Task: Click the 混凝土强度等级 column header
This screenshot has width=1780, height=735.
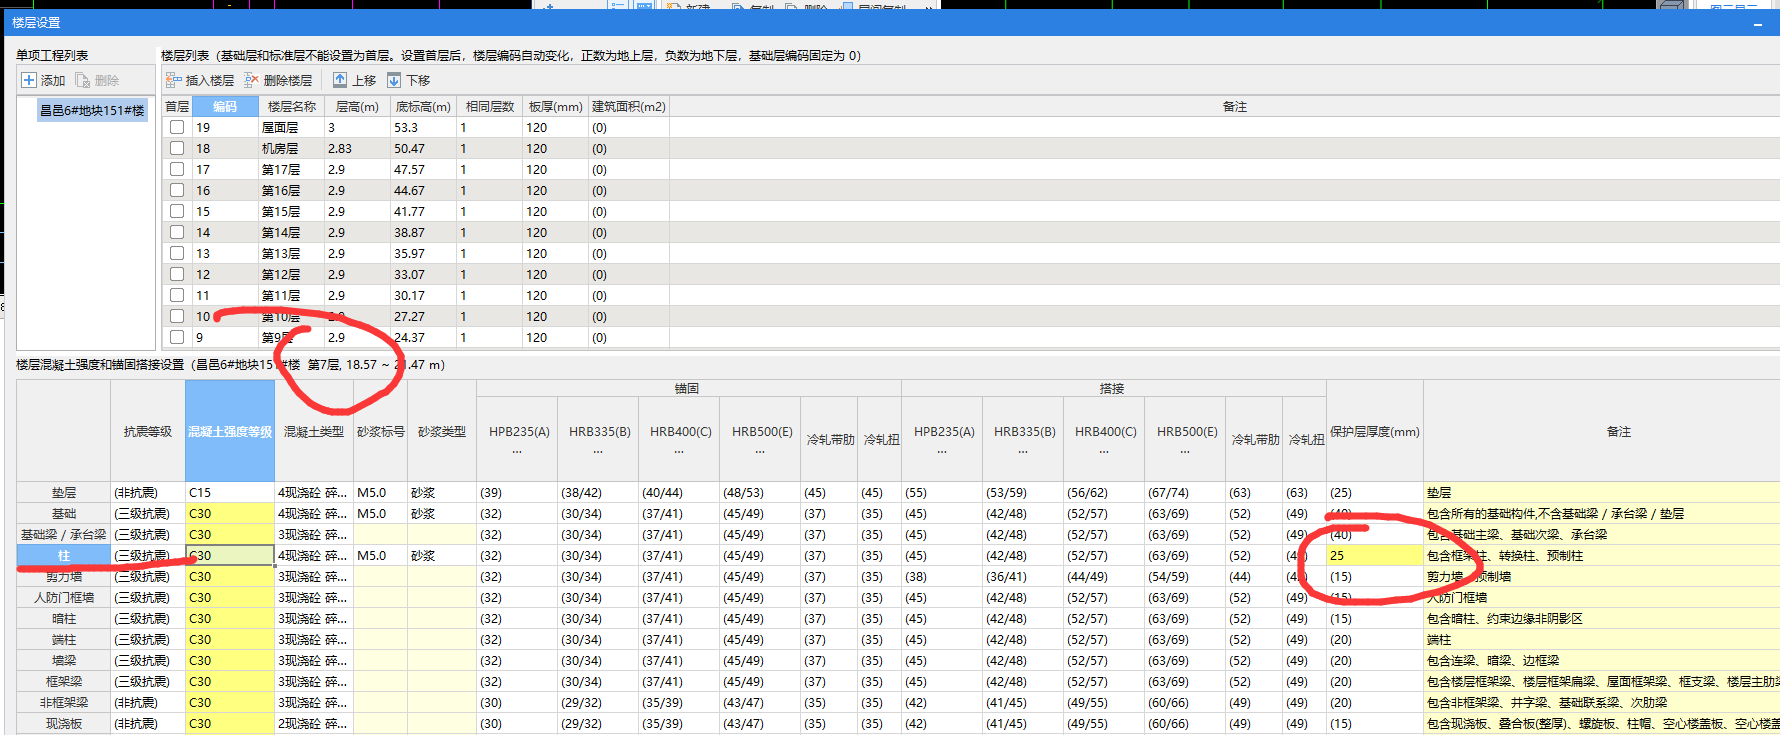Action: [x=230, y=431]
